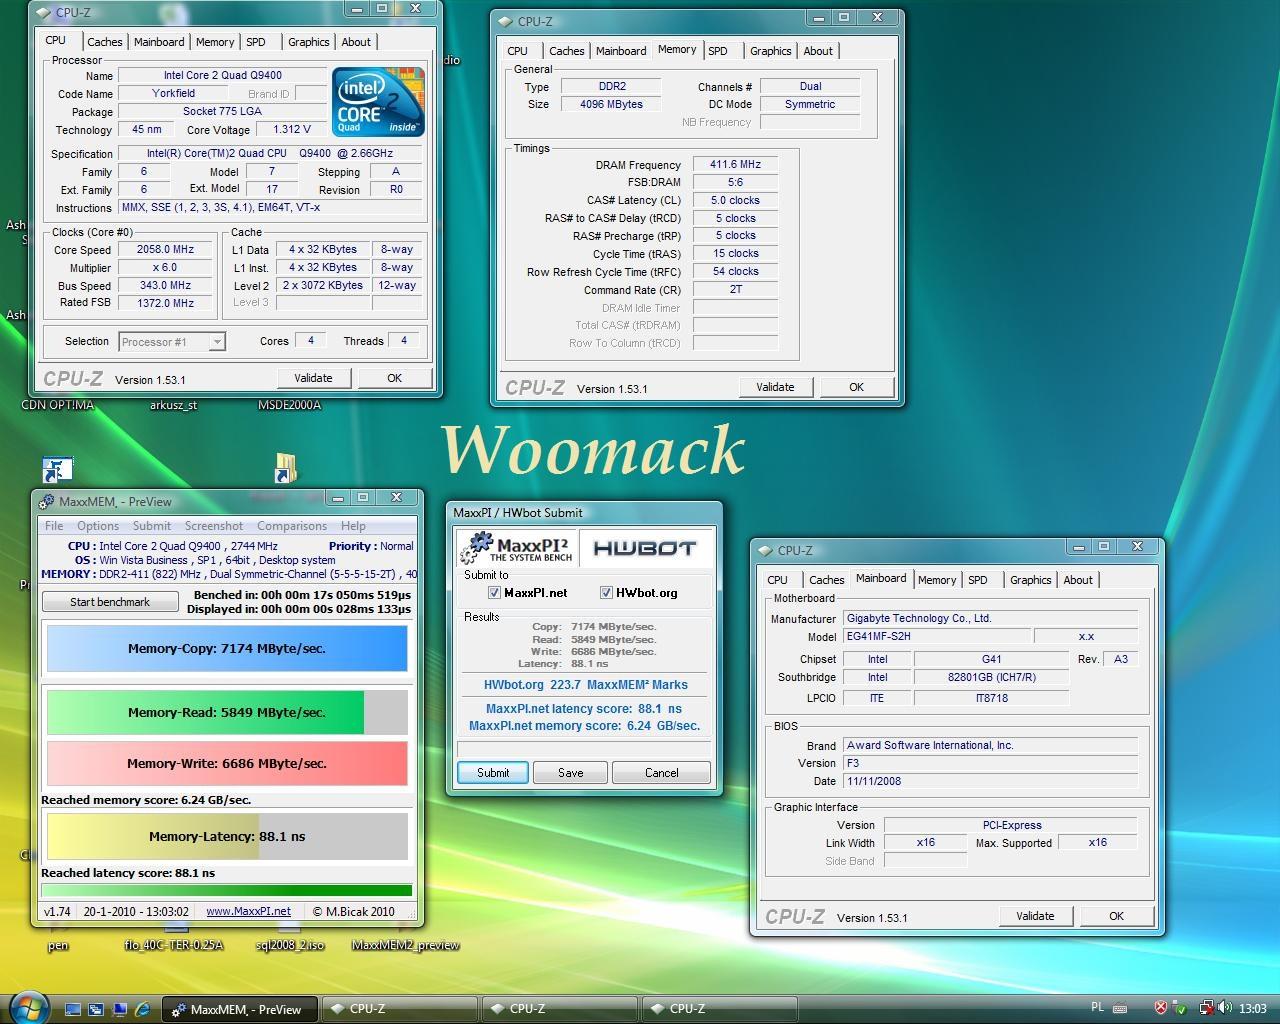This screenshot has width=1280, height=1024.
Task: Open Mainboard tab in Memory window
Action: pos(621,51)
